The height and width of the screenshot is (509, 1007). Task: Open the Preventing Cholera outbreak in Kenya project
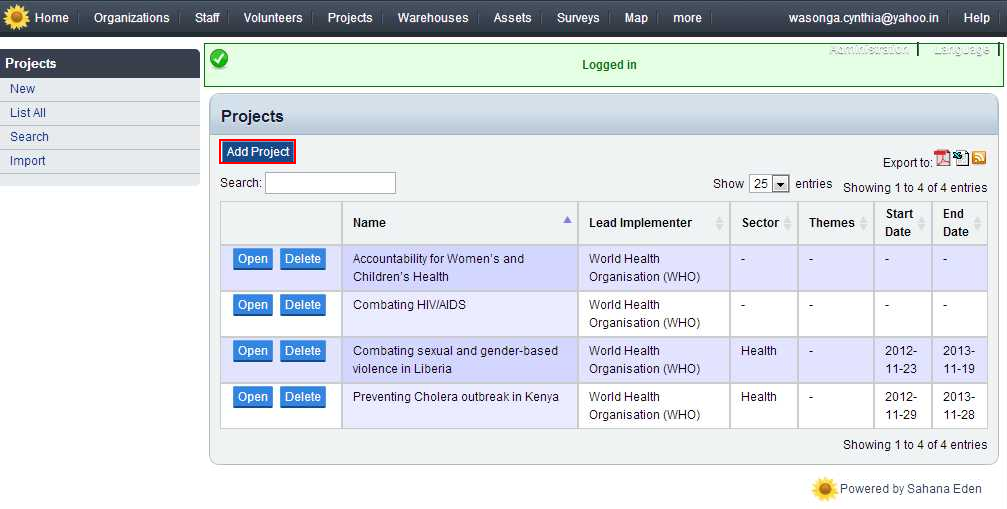(x=252, y=397)
